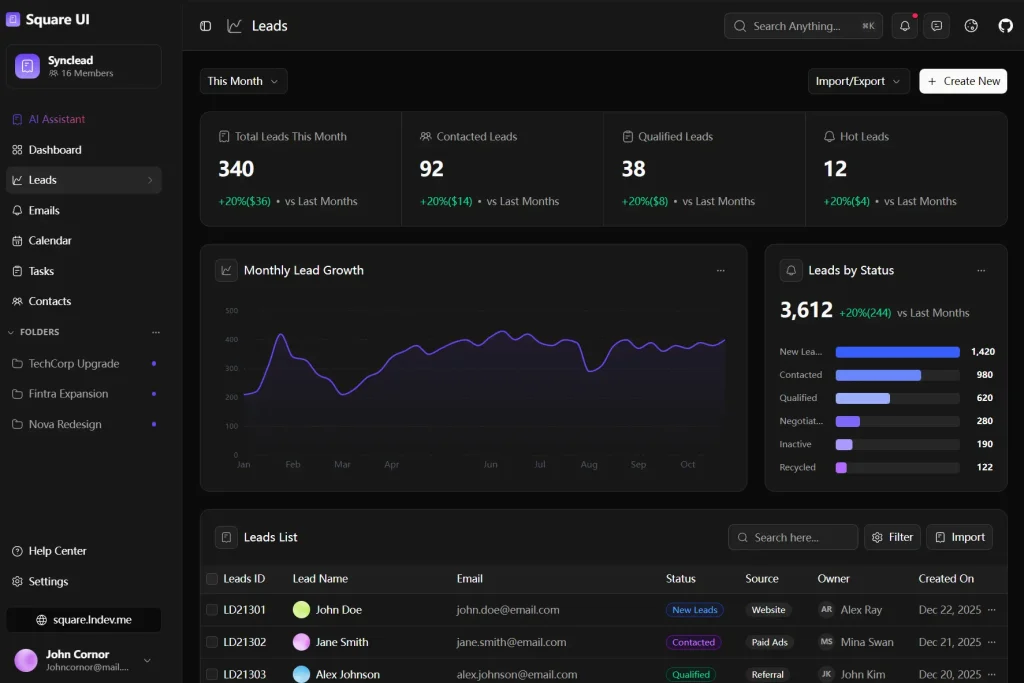This screenshot has height=683, width=1024.
Task: Expand the John Cornor account chevron
Action: point(147,660)
